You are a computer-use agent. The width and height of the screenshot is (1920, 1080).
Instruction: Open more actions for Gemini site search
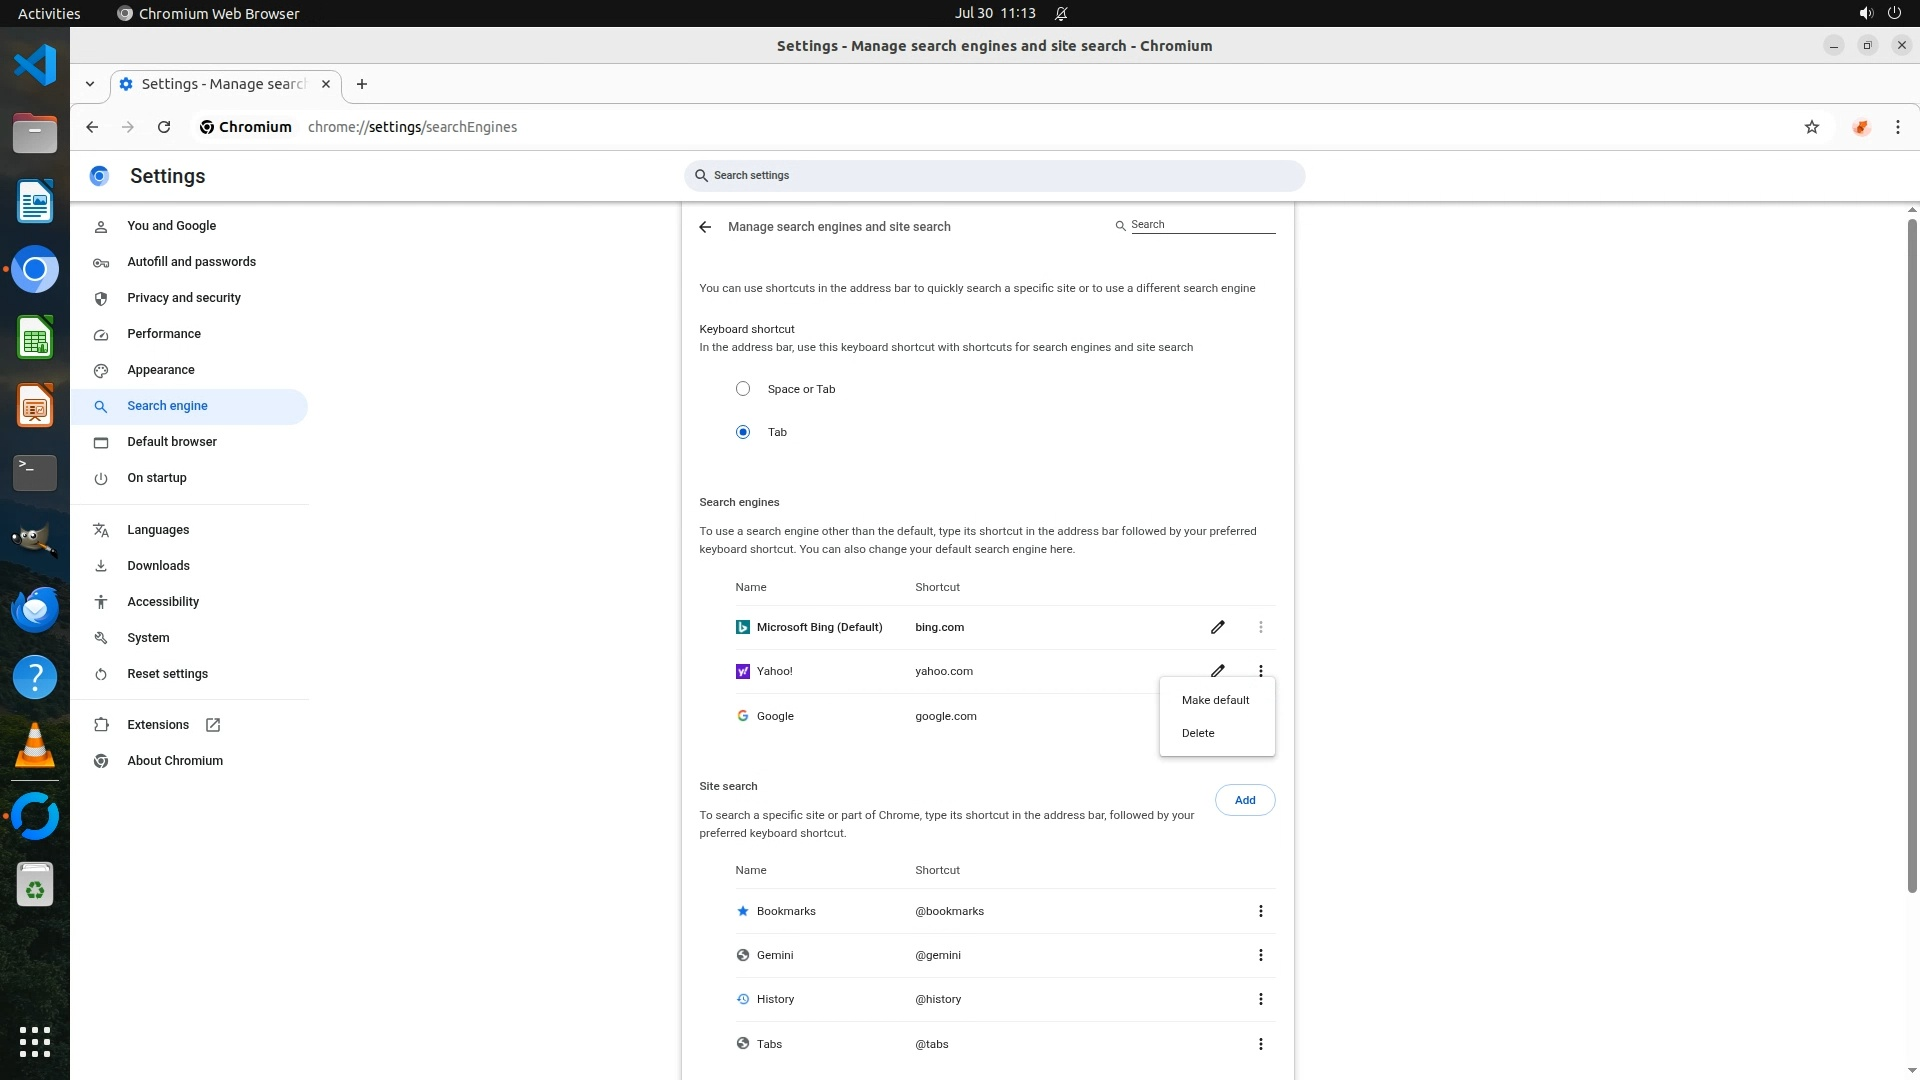[x=1260, y=955]
